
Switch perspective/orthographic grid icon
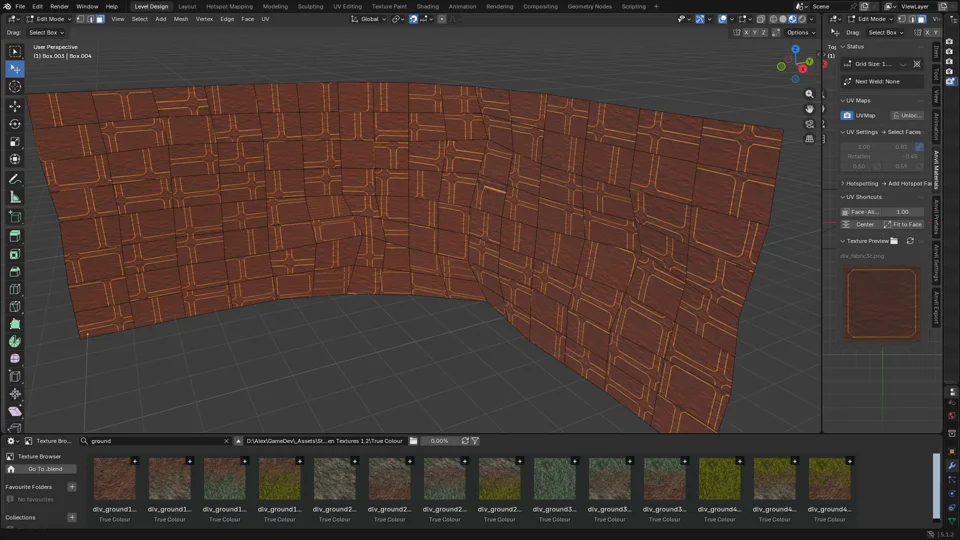[x=809, y=139]
